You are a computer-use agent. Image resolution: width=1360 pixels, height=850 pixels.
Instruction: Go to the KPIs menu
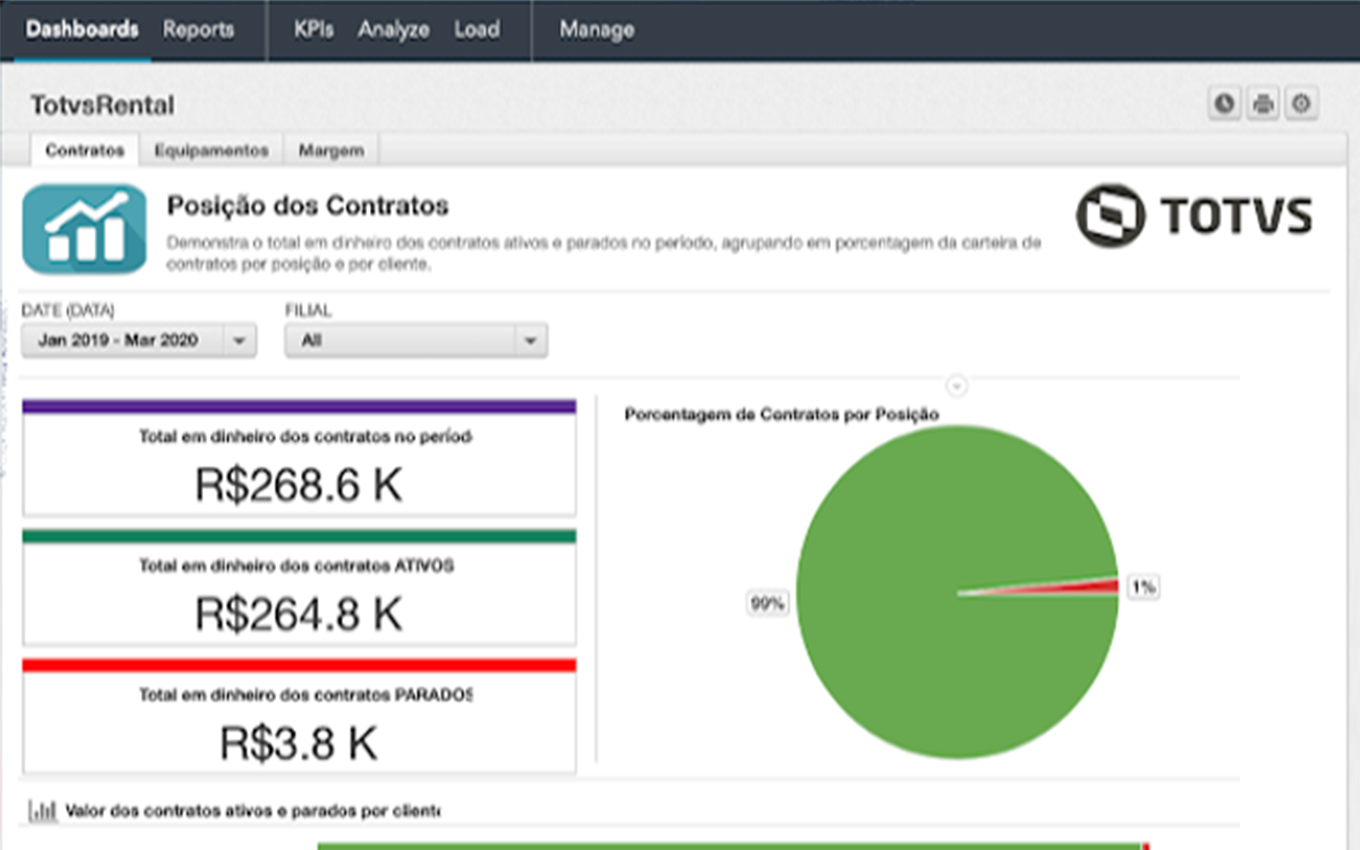tap(313, 30)
